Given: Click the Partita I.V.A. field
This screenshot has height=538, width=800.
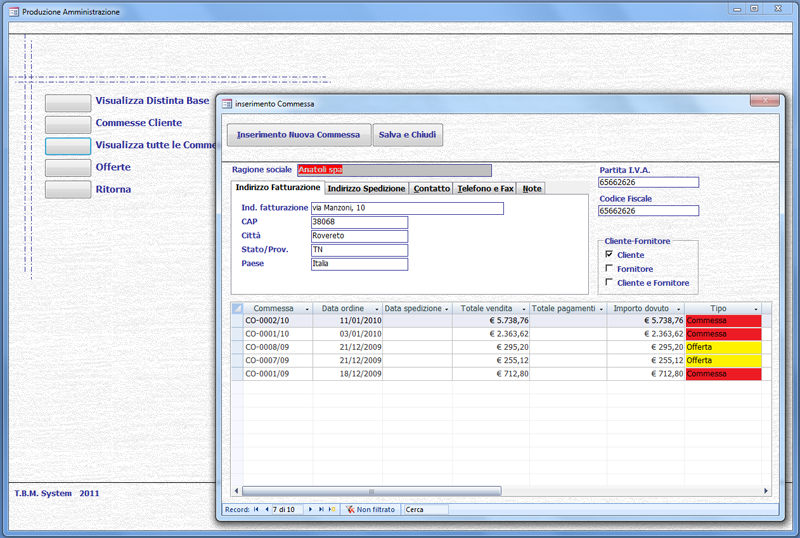Looking at the screenshot, I should [648, 182].
